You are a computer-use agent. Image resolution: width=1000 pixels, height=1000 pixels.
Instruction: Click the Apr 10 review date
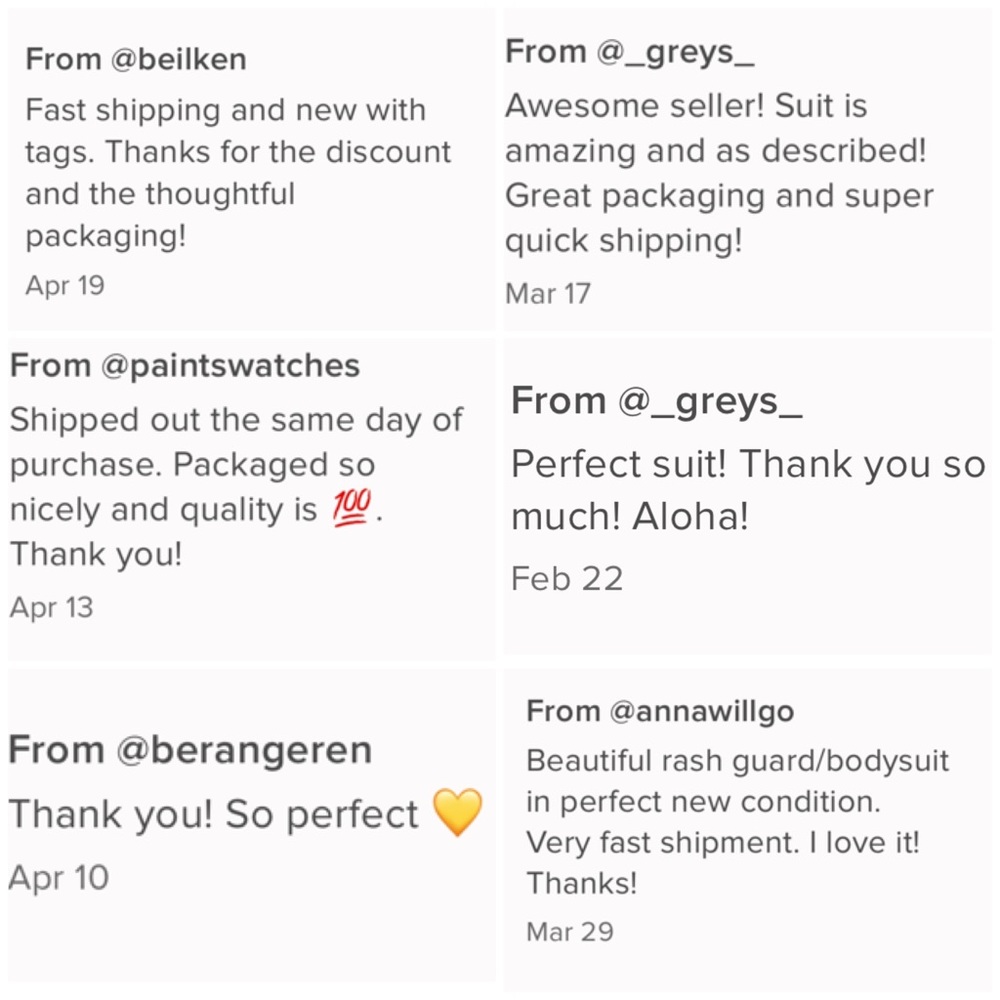59,878
